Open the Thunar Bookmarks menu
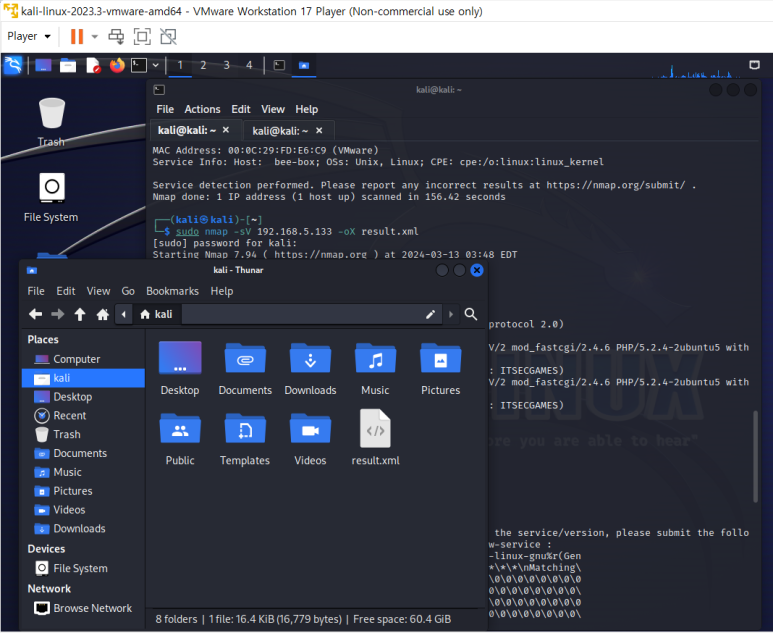773x633 pixels. [172, 291]
